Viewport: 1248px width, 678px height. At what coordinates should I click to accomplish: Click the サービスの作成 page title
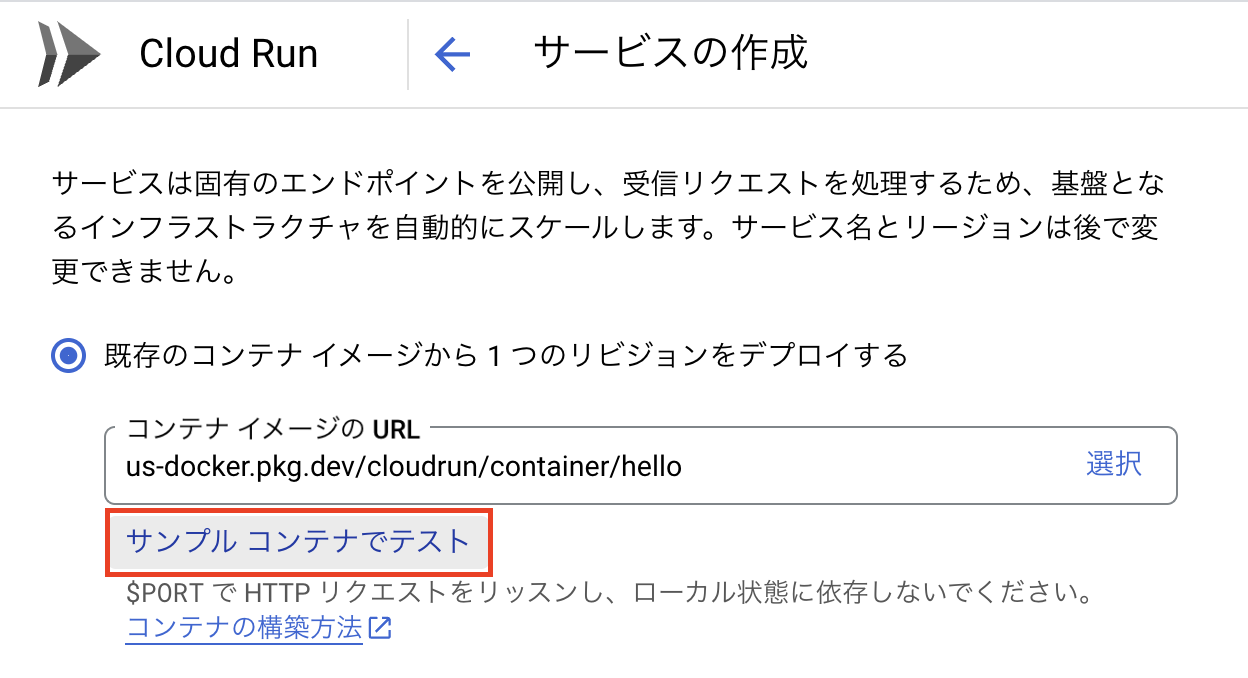(x=670, y=53)
